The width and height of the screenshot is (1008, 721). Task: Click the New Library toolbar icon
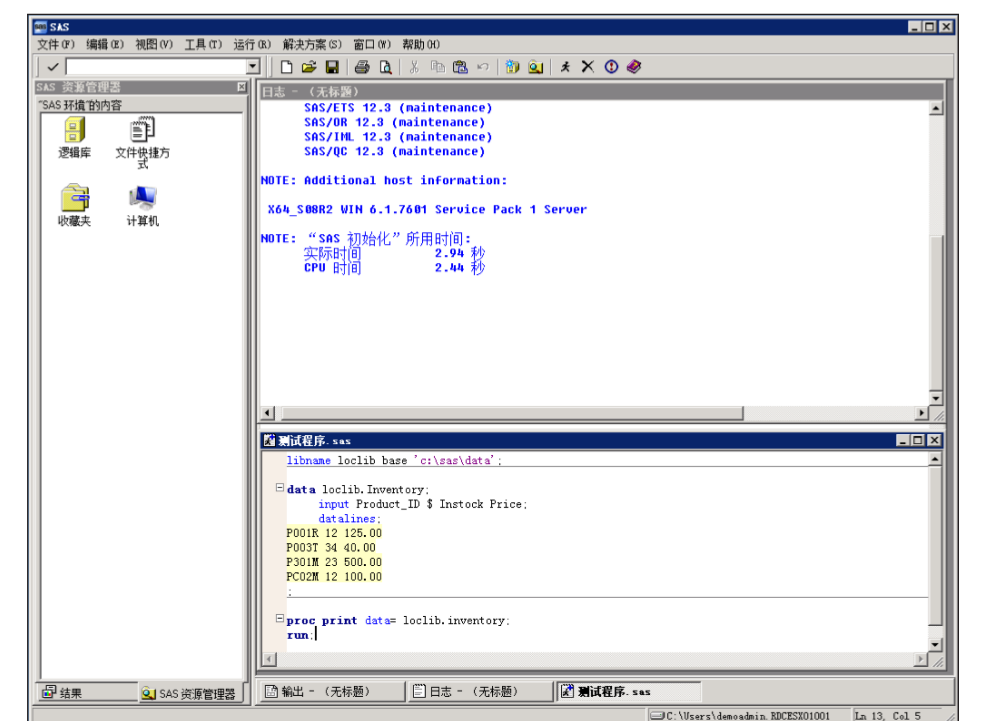point(512,67)
